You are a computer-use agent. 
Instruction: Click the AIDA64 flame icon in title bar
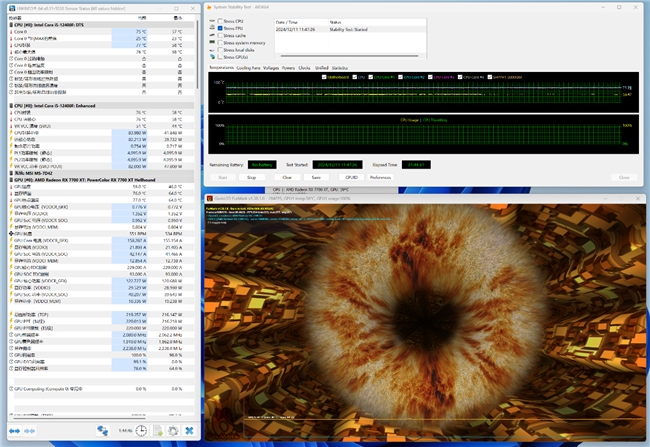(x=209, y=7)
